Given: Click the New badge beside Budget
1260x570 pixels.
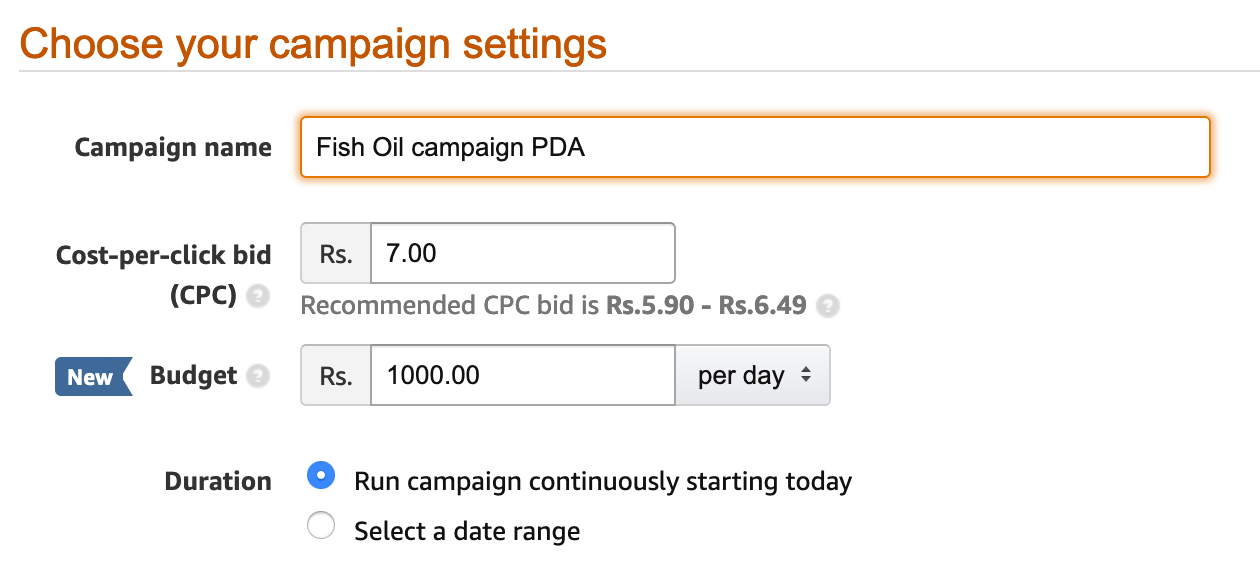Looking at the screenshot, I should (93, 376).
